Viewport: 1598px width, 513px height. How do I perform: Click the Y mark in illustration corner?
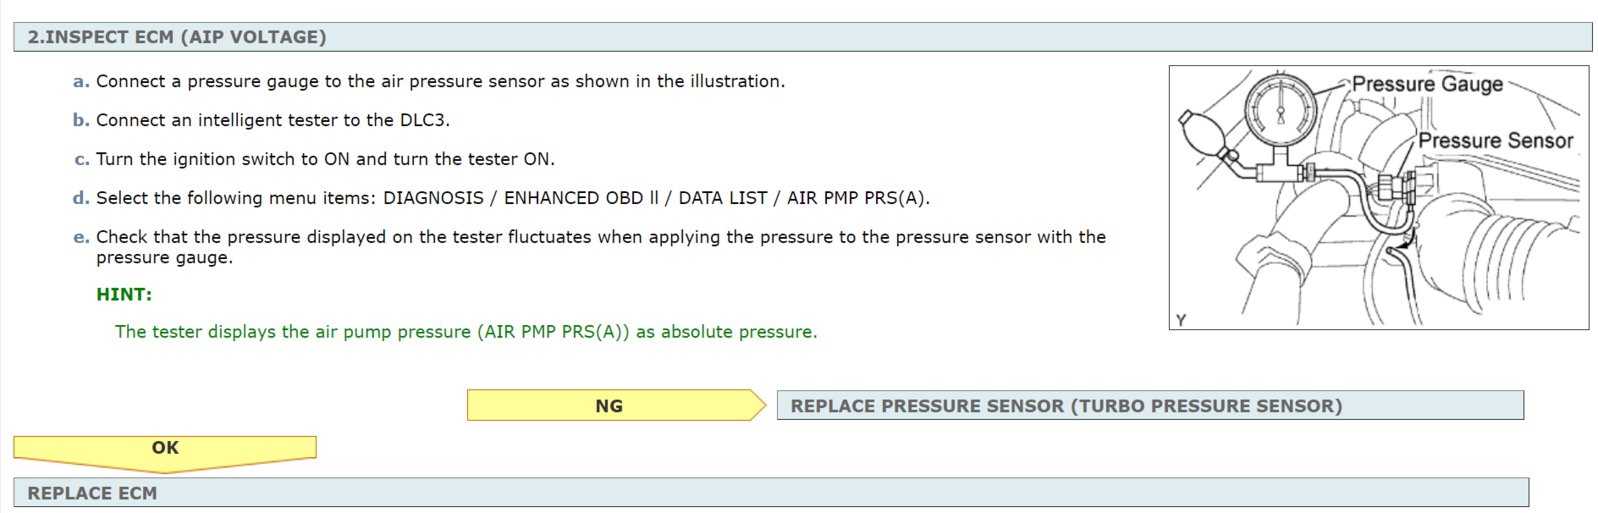1181,320
